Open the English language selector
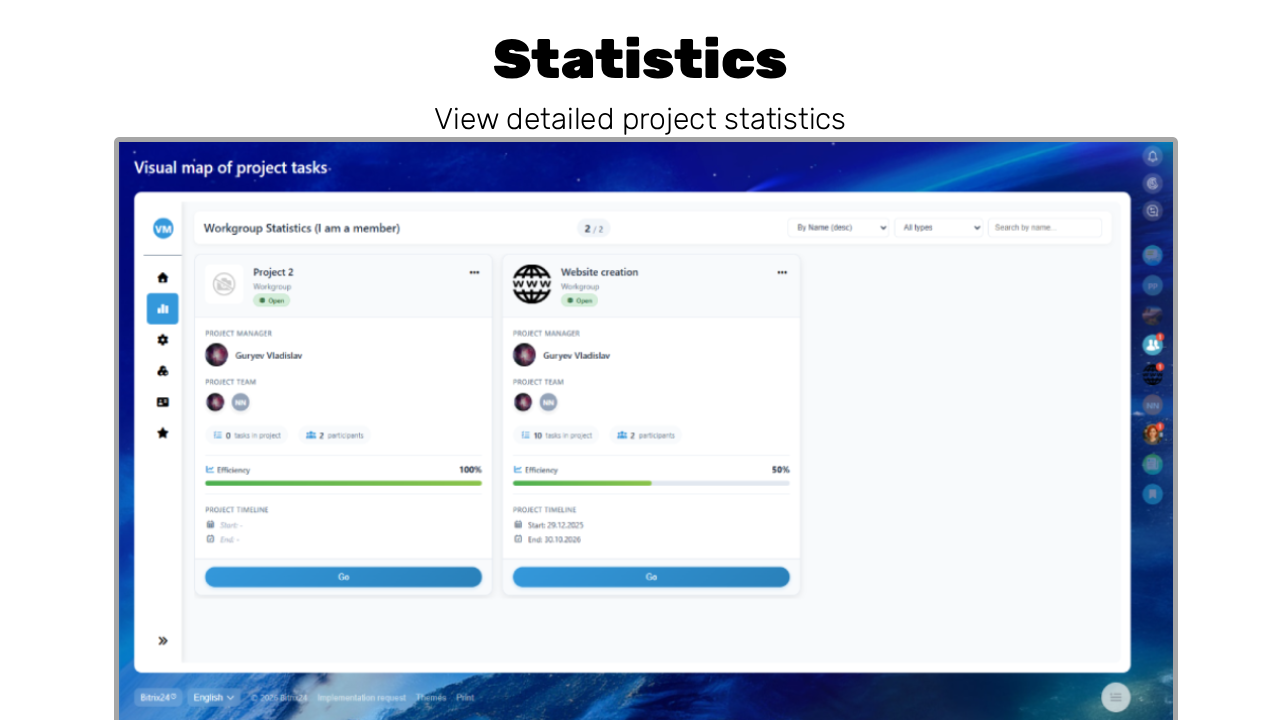 click(213, 697)
